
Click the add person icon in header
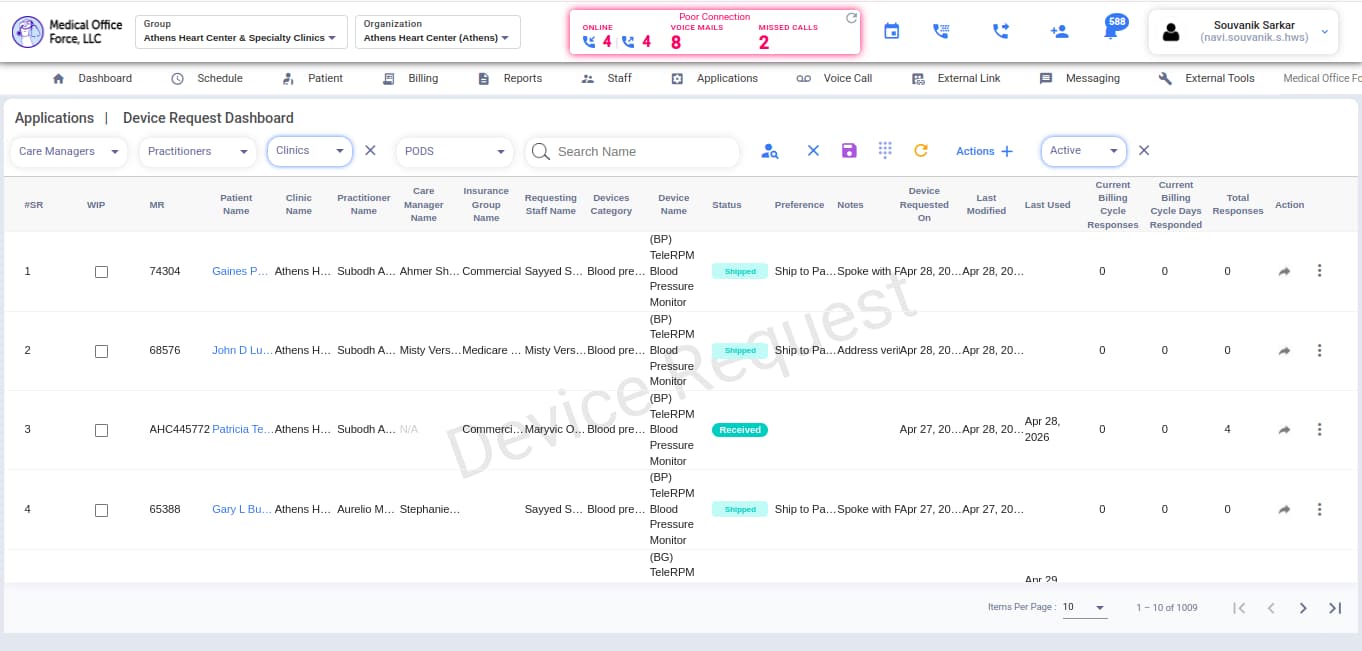(x=1060, y=32)
